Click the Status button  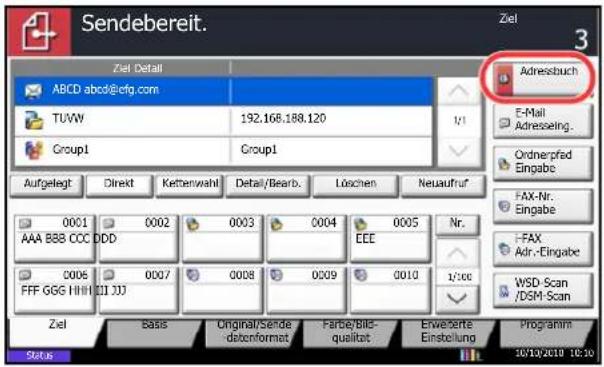click(x=39, y=355)
